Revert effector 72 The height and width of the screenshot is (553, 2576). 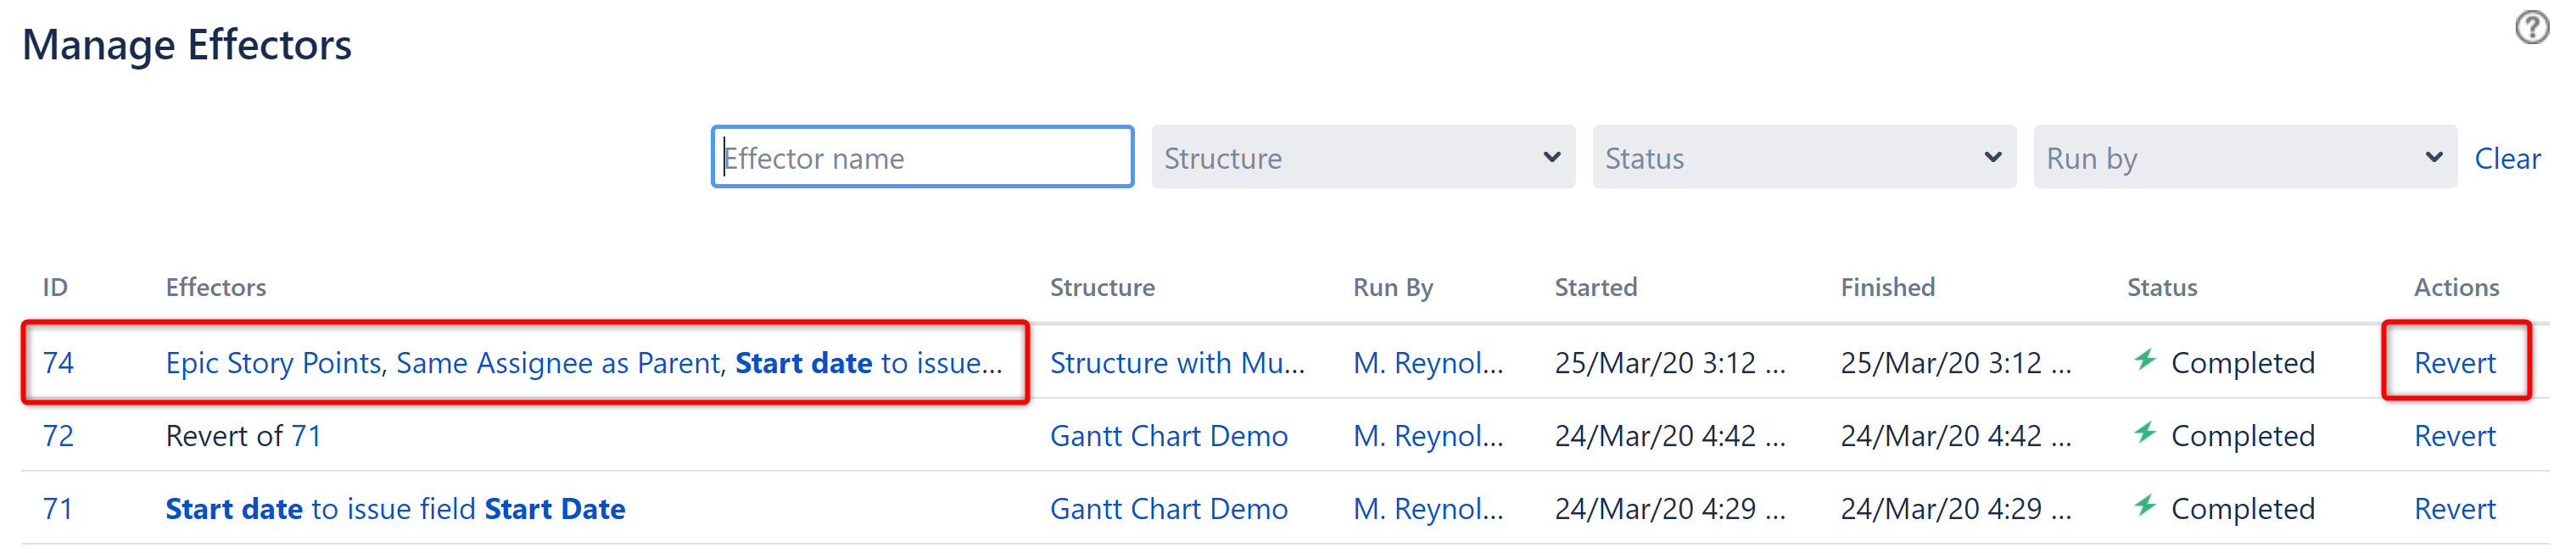[2455, 435]
